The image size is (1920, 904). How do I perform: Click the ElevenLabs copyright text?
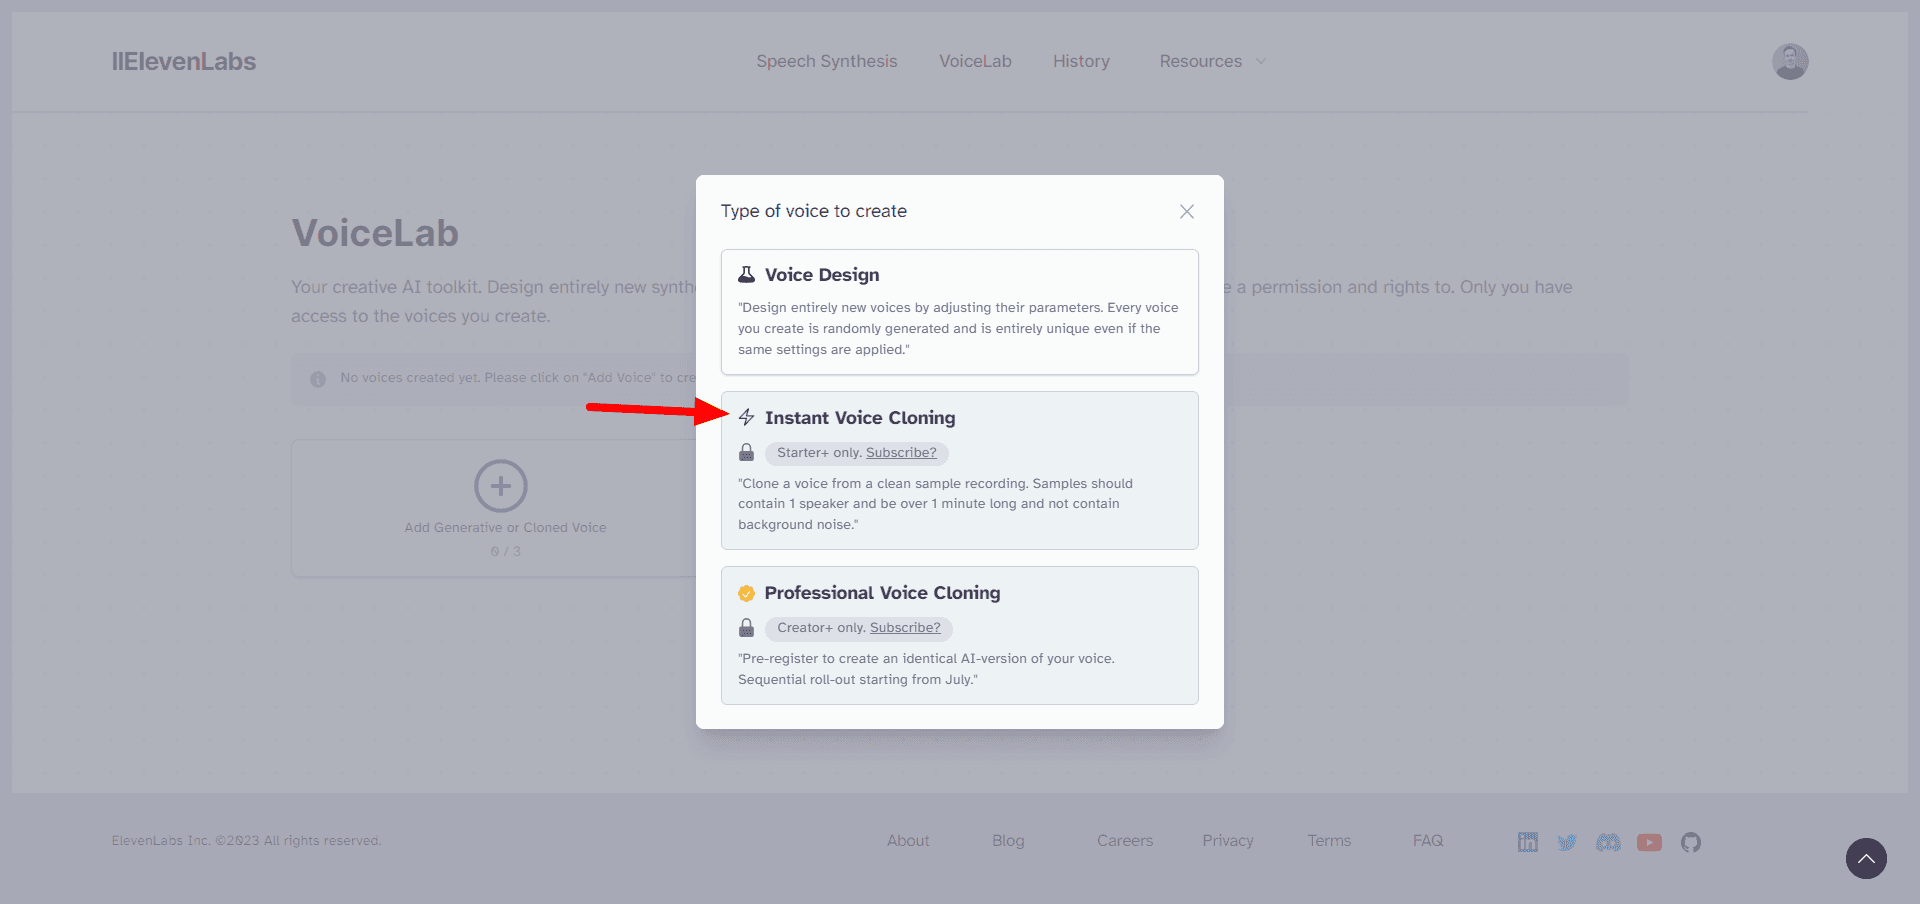click(x=246, y=841)
